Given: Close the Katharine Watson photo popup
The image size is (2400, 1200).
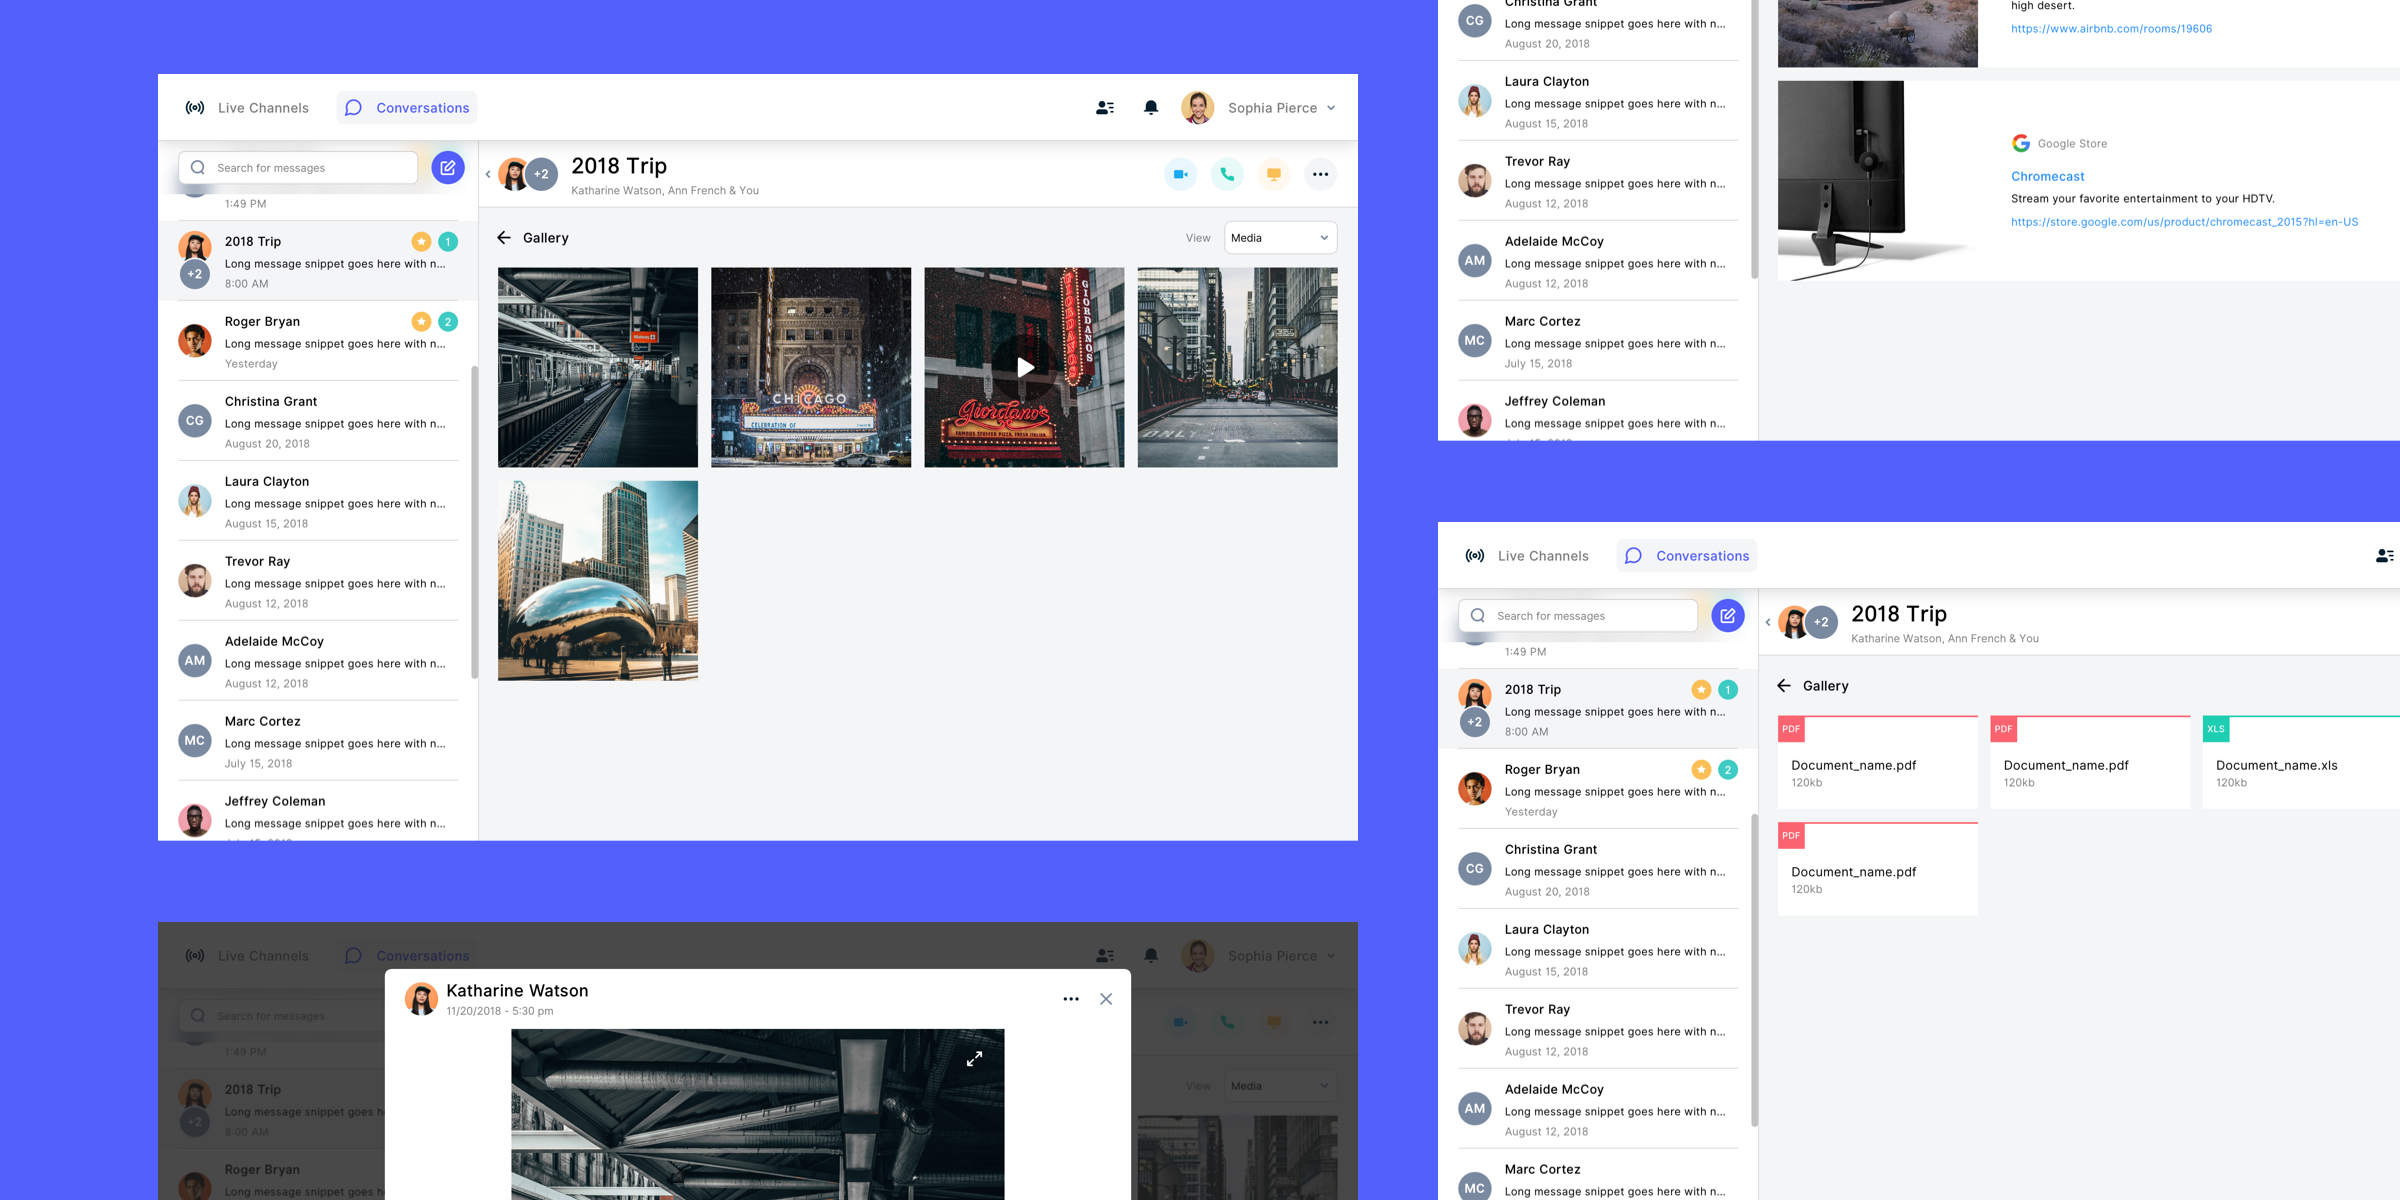Looking at the screenshot, I should (x=1106, y=999).
